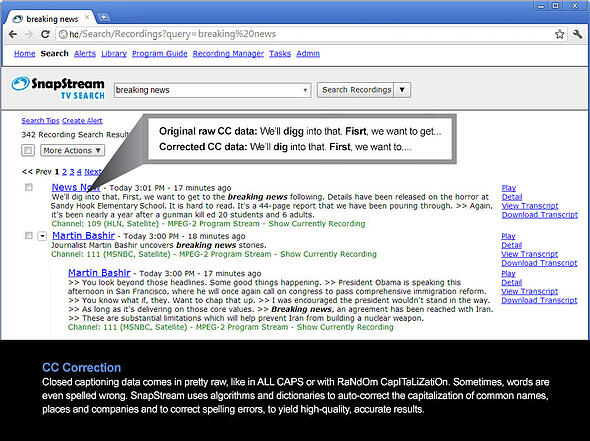Open the browser wrench settings menu
This screenshot has width=590, height=441.
(x=578, y=34)
